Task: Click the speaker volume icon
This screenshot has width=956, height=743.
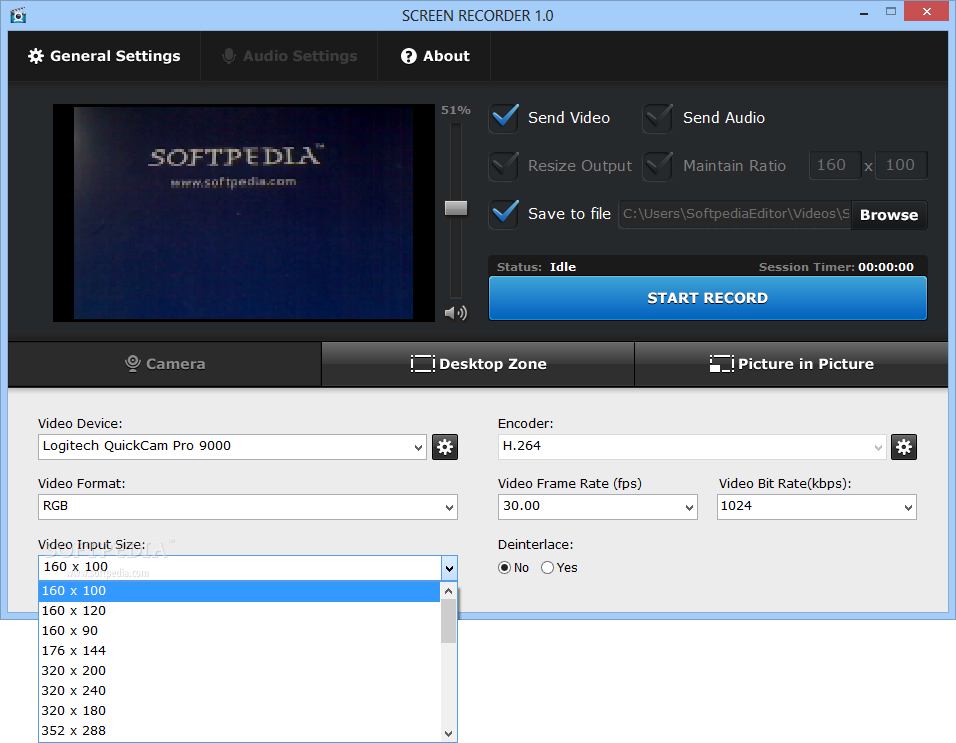Action: pos(455,313)
